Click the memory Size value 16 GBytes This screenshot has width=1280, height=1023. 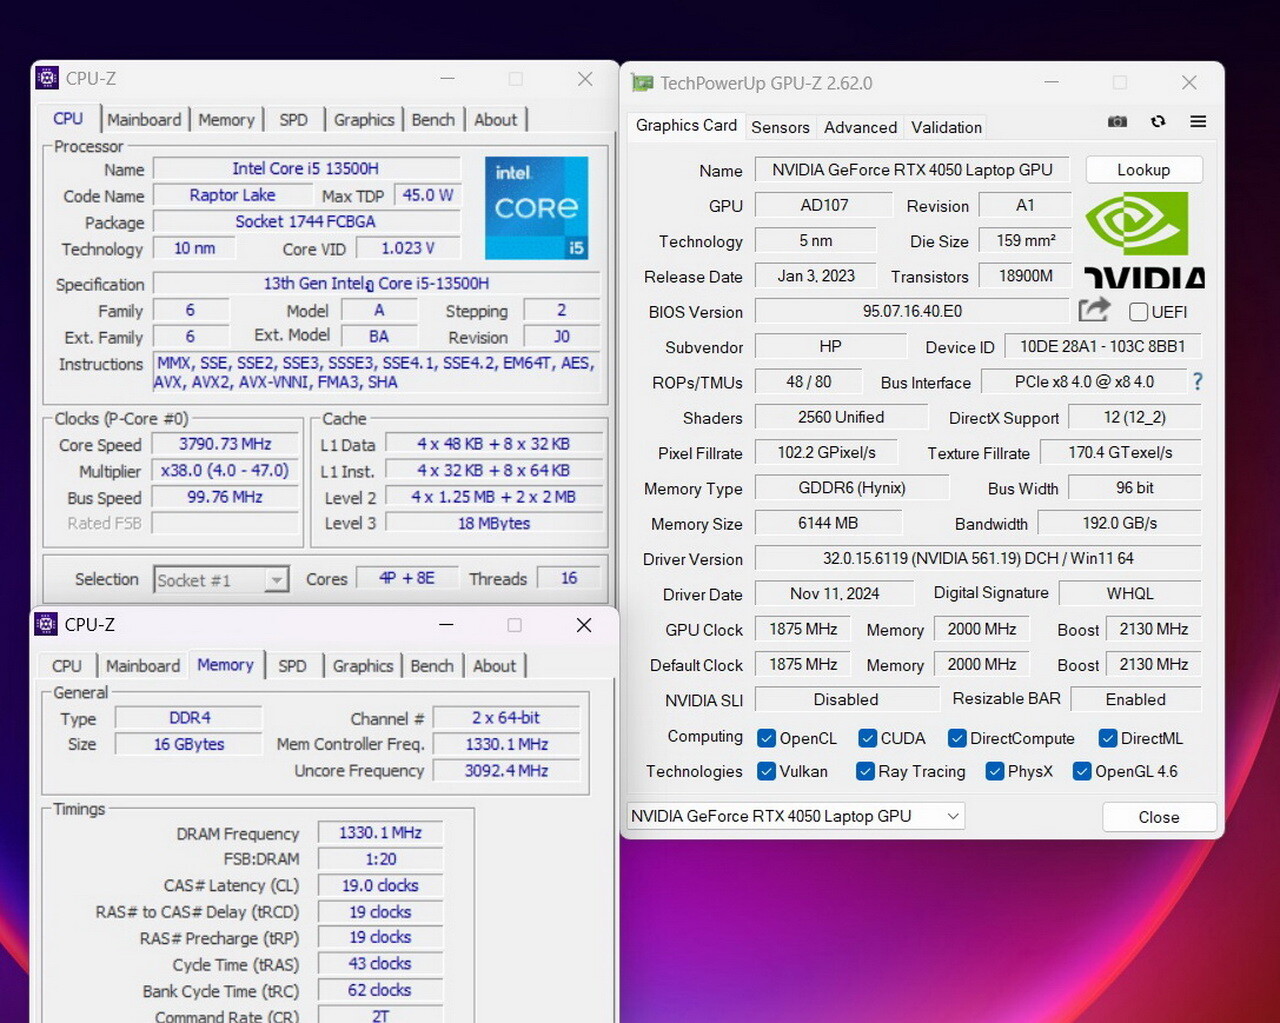click(189, 744)
